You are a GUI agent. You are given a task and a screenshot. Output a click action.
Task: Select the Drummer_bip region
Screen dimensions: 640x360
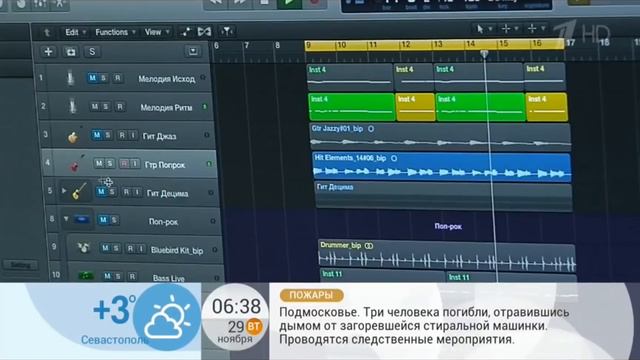pyautogui.click(x=447, y=256)
